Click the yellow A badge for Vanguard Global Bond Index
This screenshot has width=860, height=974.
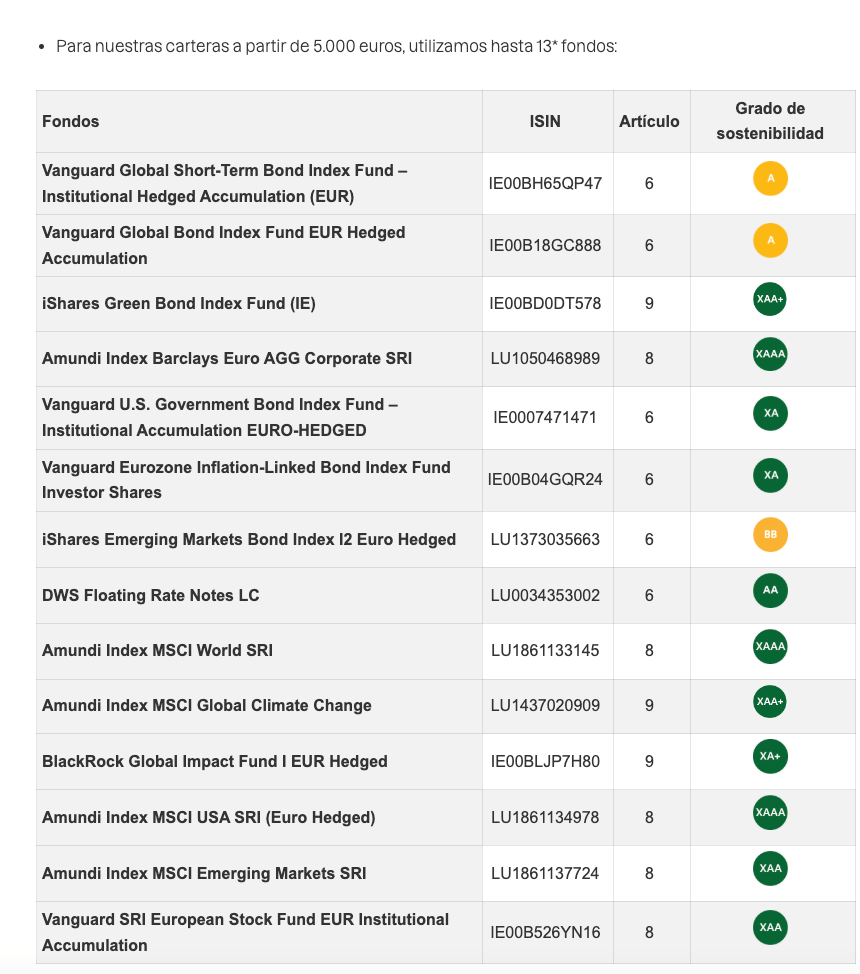[770, 240]
